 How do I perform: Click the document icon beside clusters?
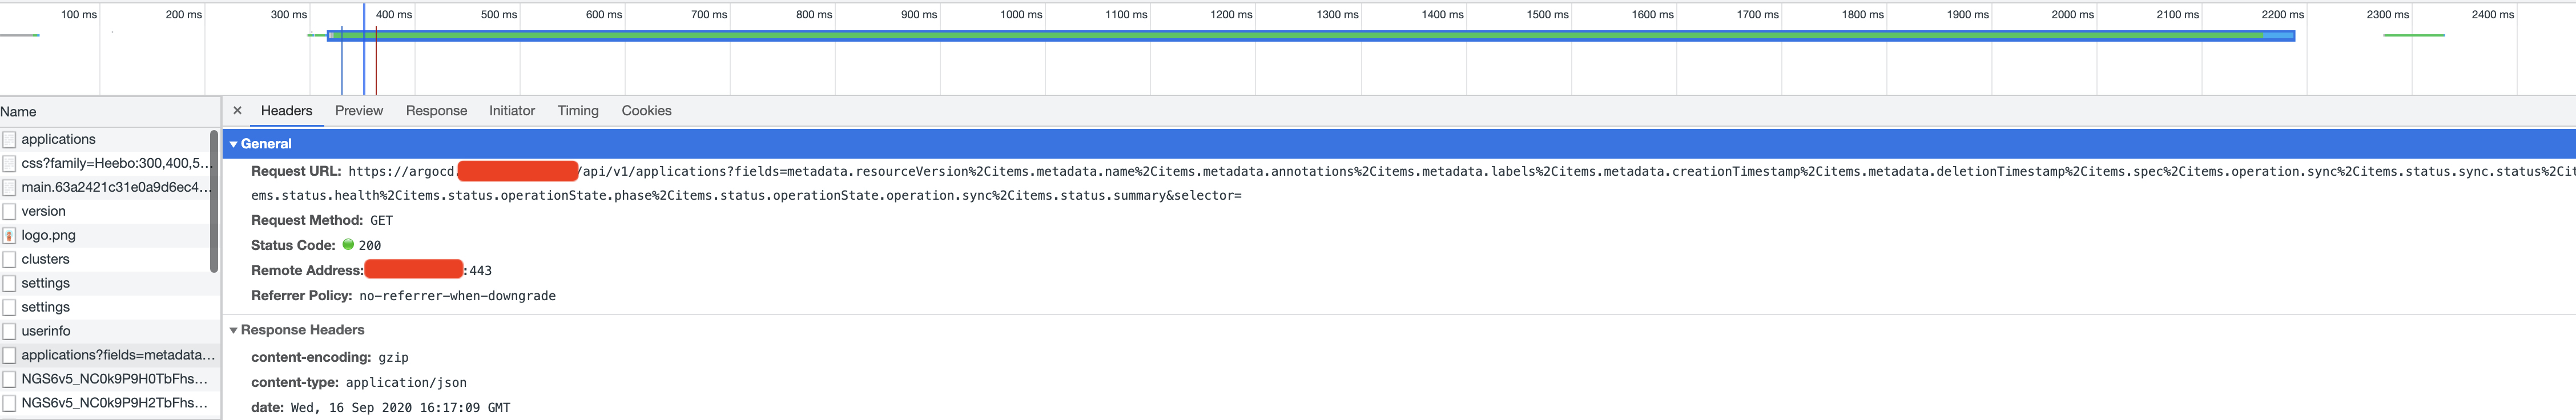click(x=9, y=259)
